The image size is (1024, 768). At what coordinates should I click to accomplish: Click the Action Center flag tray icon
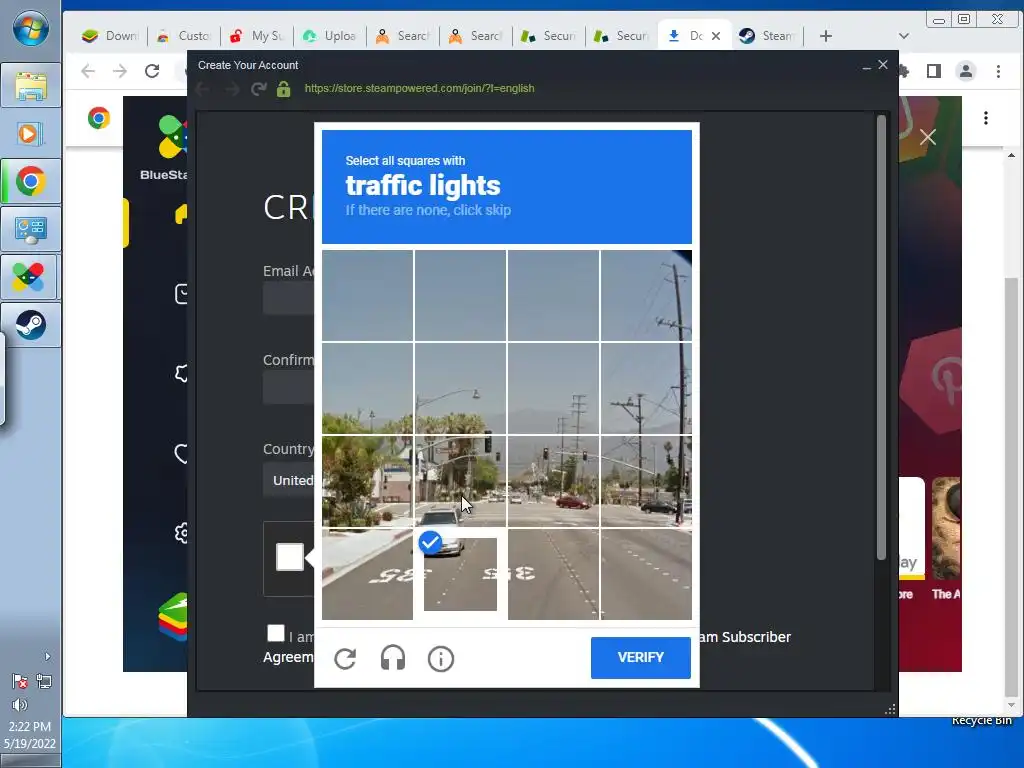coord(20,682)
